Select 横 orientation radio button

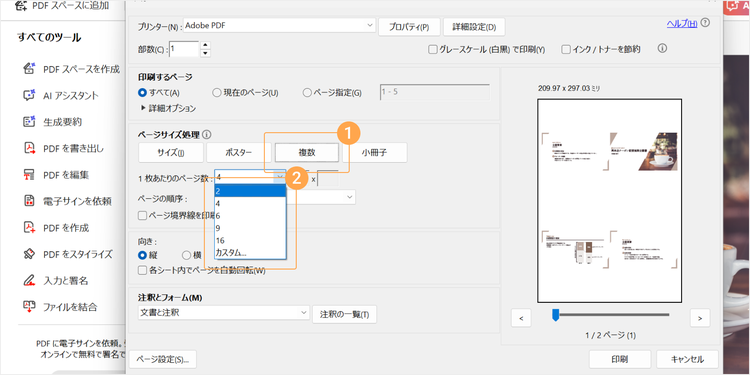(x=187, y=254)
